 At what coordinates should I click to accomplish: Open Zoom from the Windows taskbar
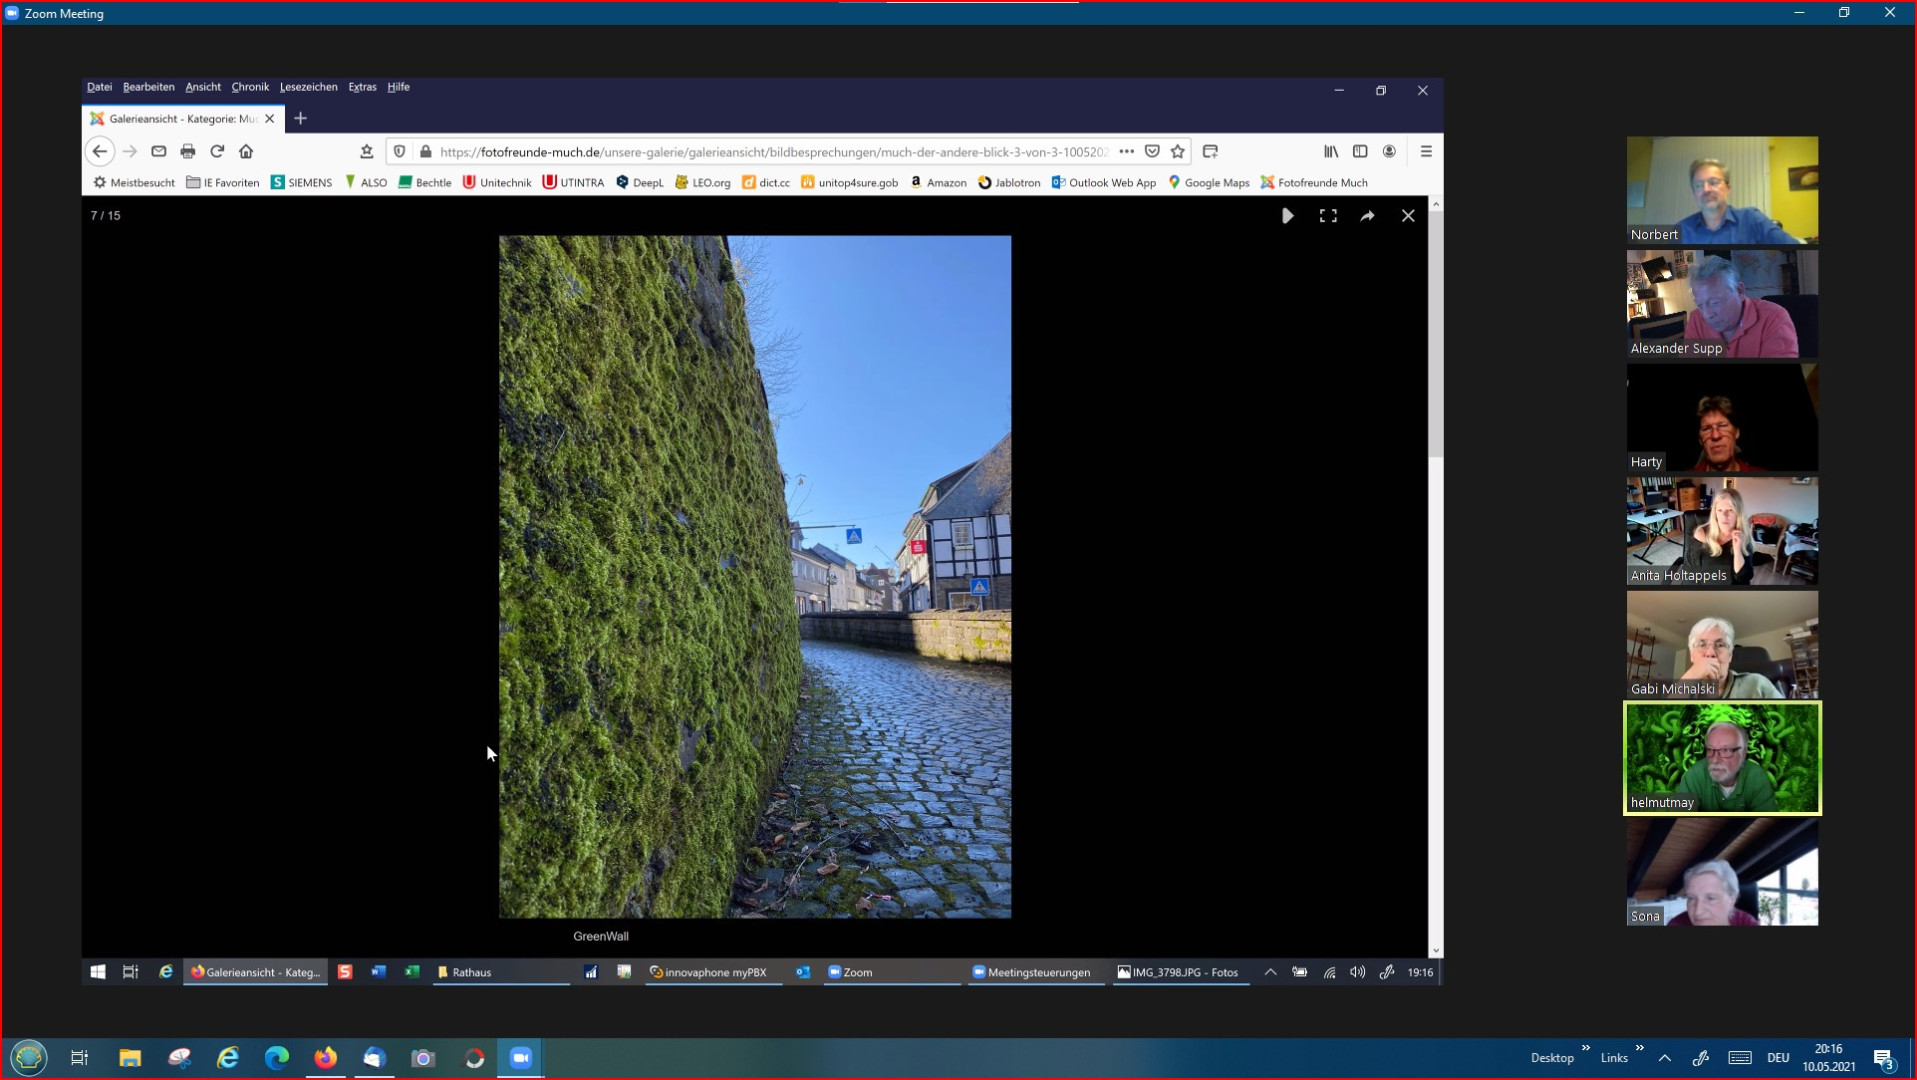pos(521,1058)
